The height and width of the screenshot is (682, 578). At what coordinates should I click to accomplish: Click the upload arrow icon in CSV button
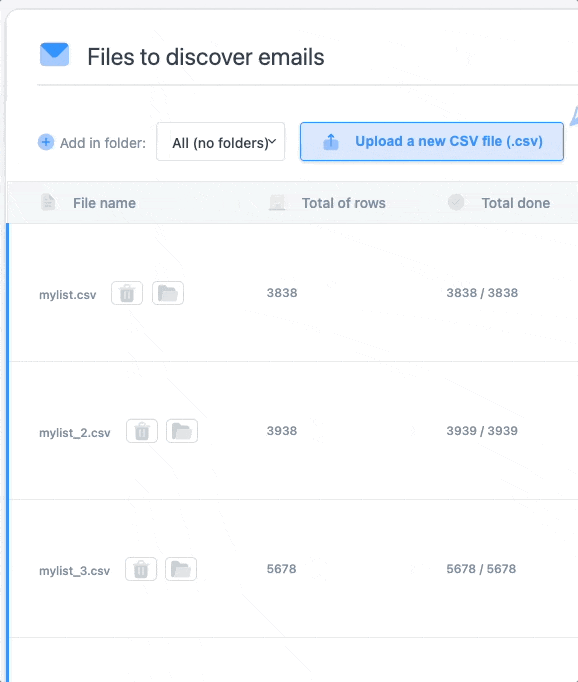coord(331,141)
